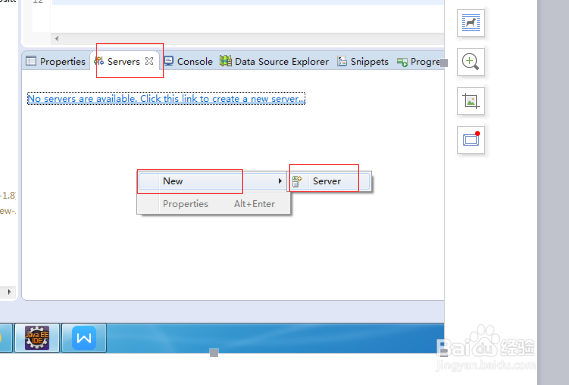Click the Server submenu icon
This screenshot has height=385, width=569.
click(x=297, y=181)
